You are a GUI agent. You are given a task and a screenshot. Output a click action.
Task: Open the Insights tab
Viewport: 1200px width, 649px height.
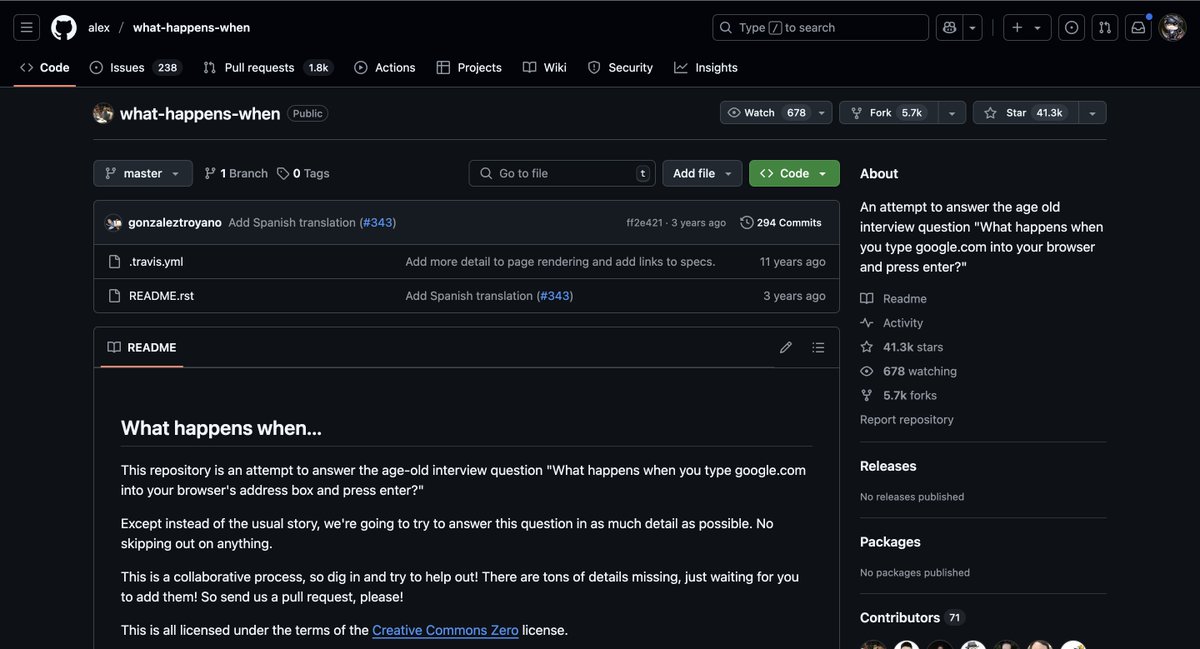[x=706, y=68]
